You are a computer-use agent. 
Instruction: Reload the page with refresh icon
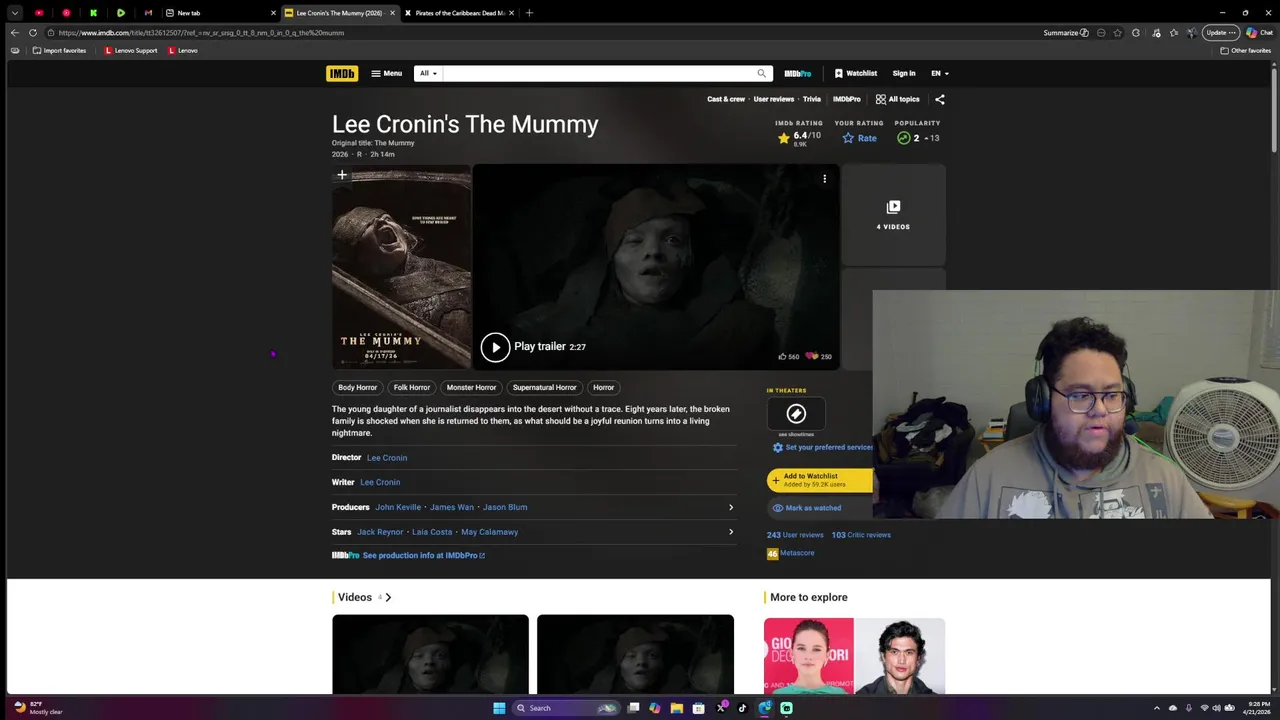coord(33,33)
